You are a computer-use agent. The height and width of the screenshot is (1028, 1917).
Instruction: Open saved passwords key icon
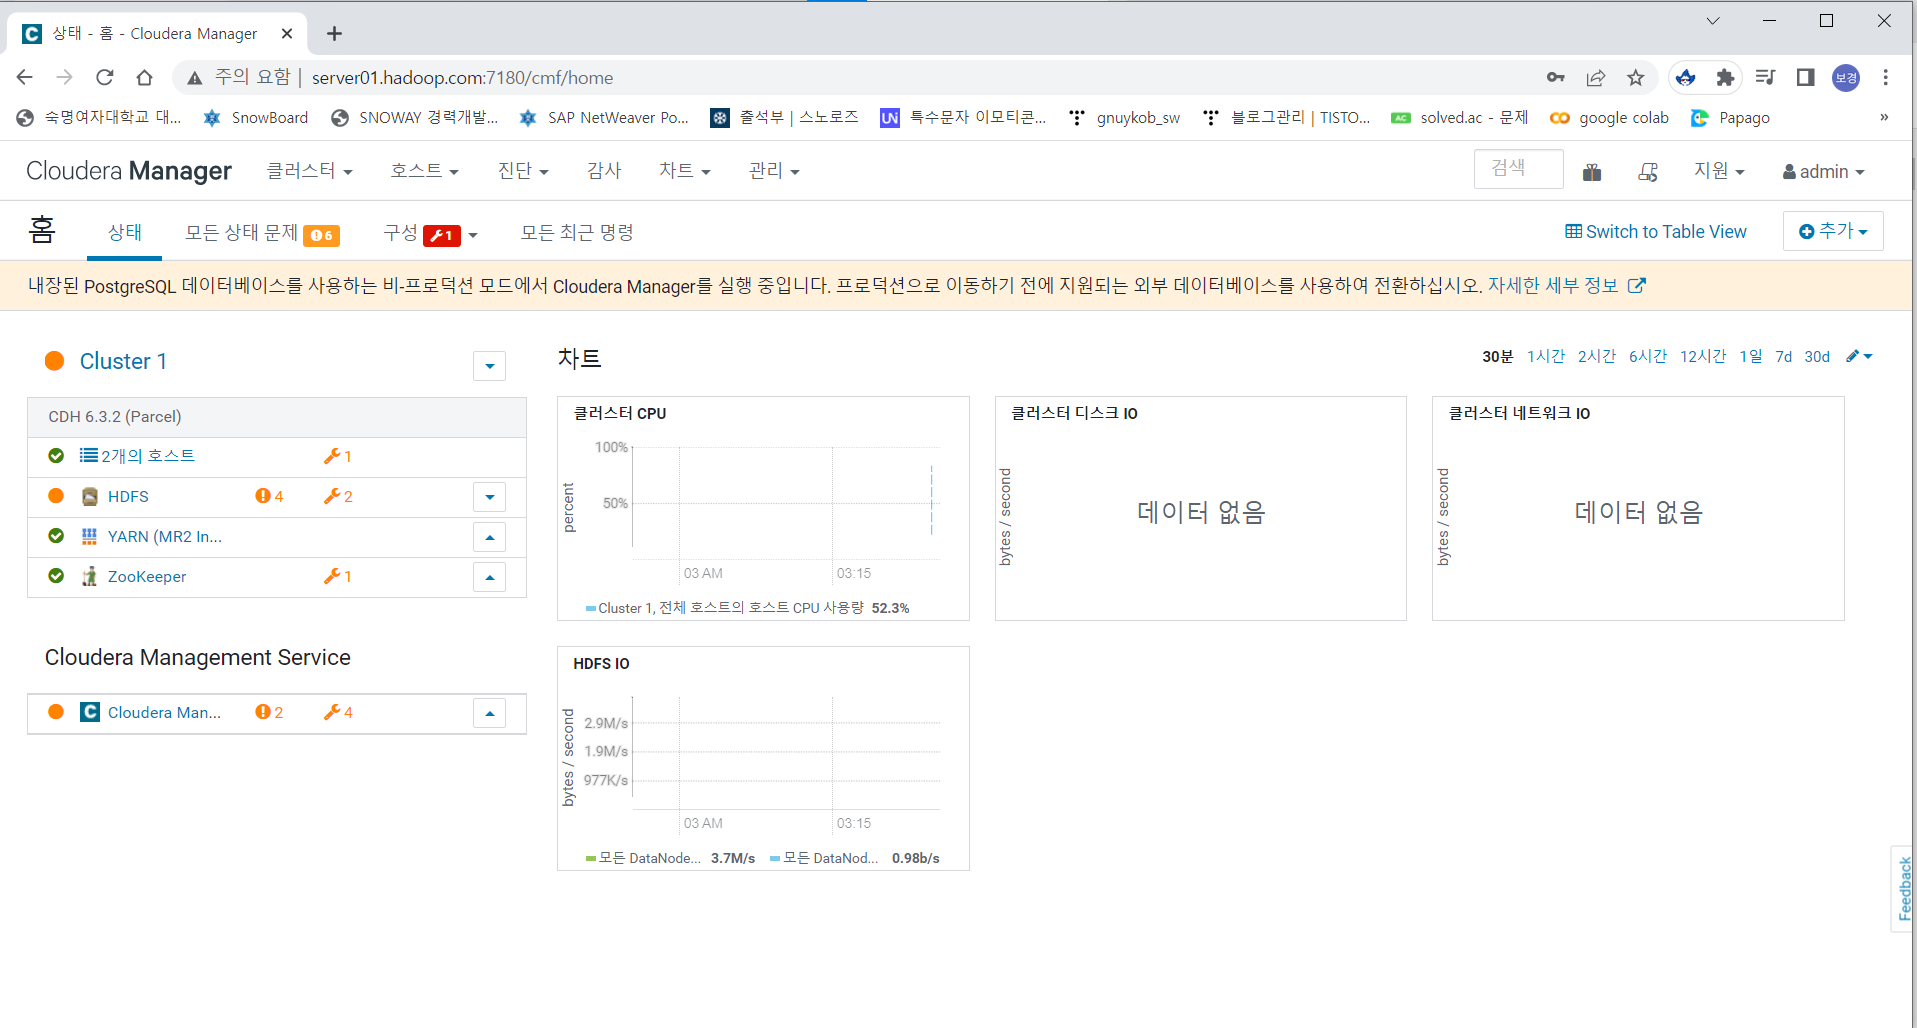(1556, 77)
